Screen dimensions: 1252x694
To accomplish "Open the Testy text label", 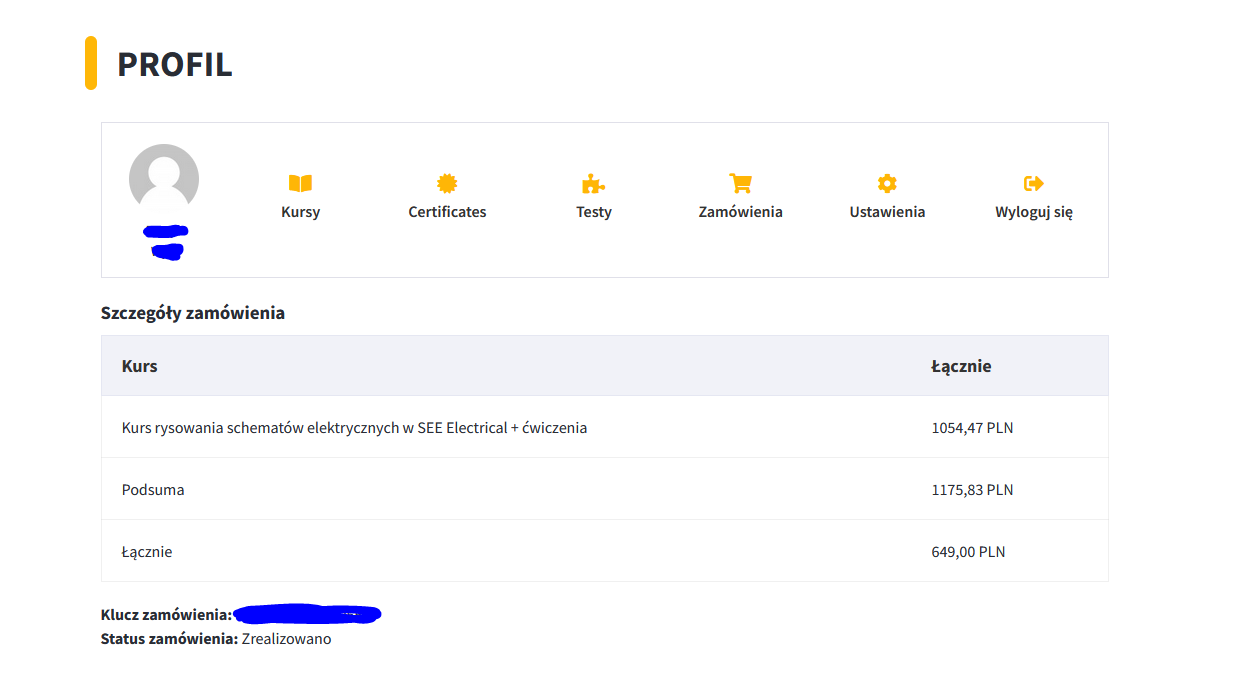I will point(593,212).
